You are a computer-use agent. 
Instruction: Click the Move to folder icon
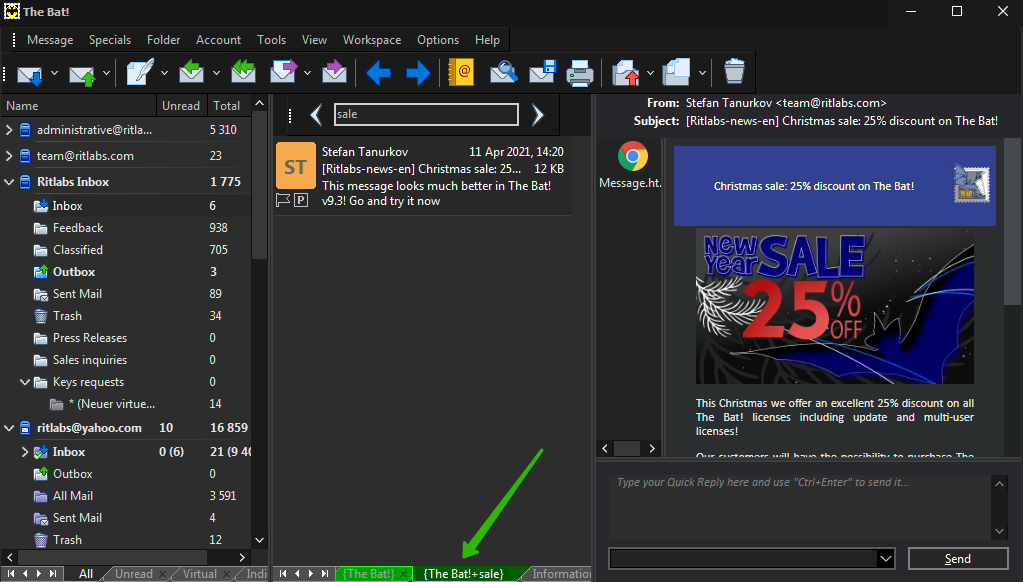click(626, 72)
